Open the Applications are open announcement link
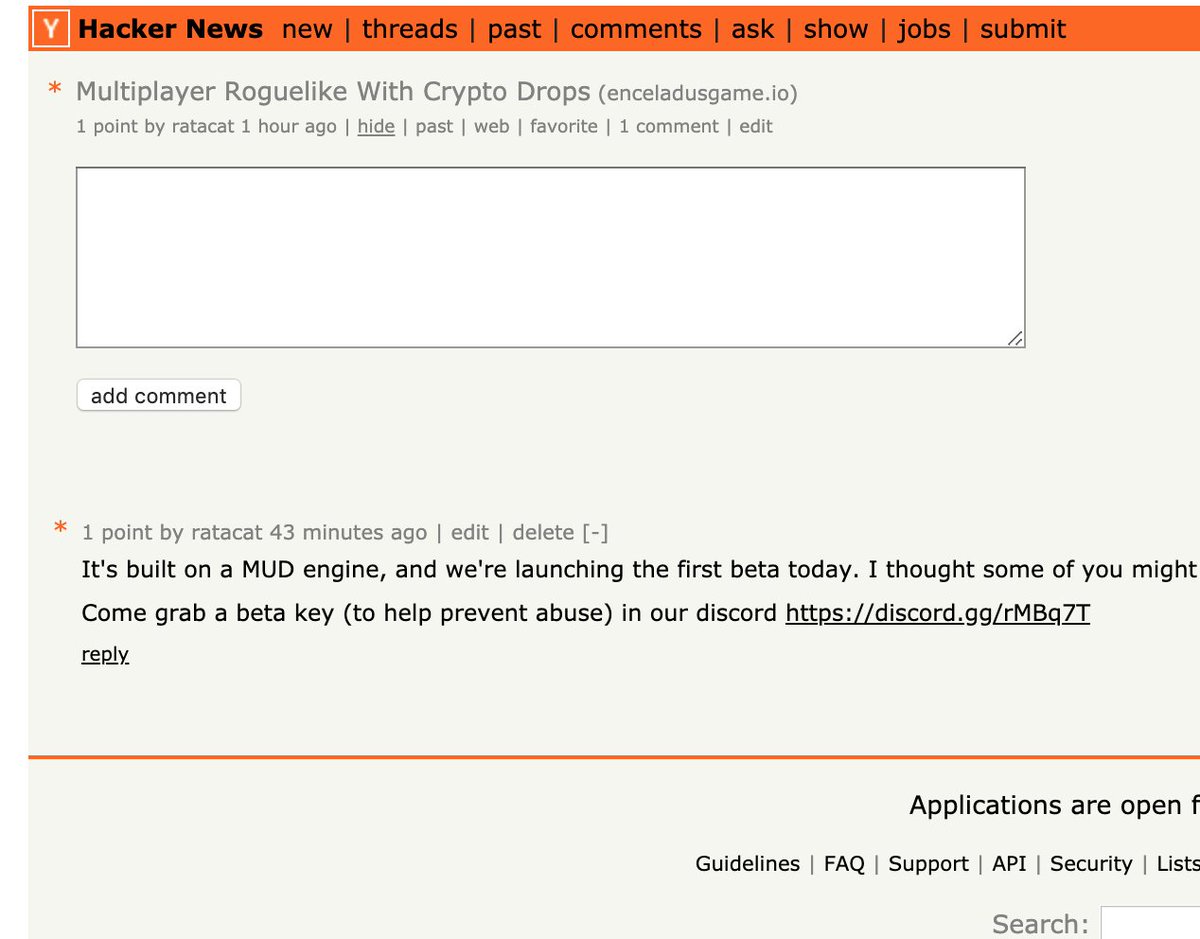This screenshot has width=1200, height=939. tap(1054, 805)
